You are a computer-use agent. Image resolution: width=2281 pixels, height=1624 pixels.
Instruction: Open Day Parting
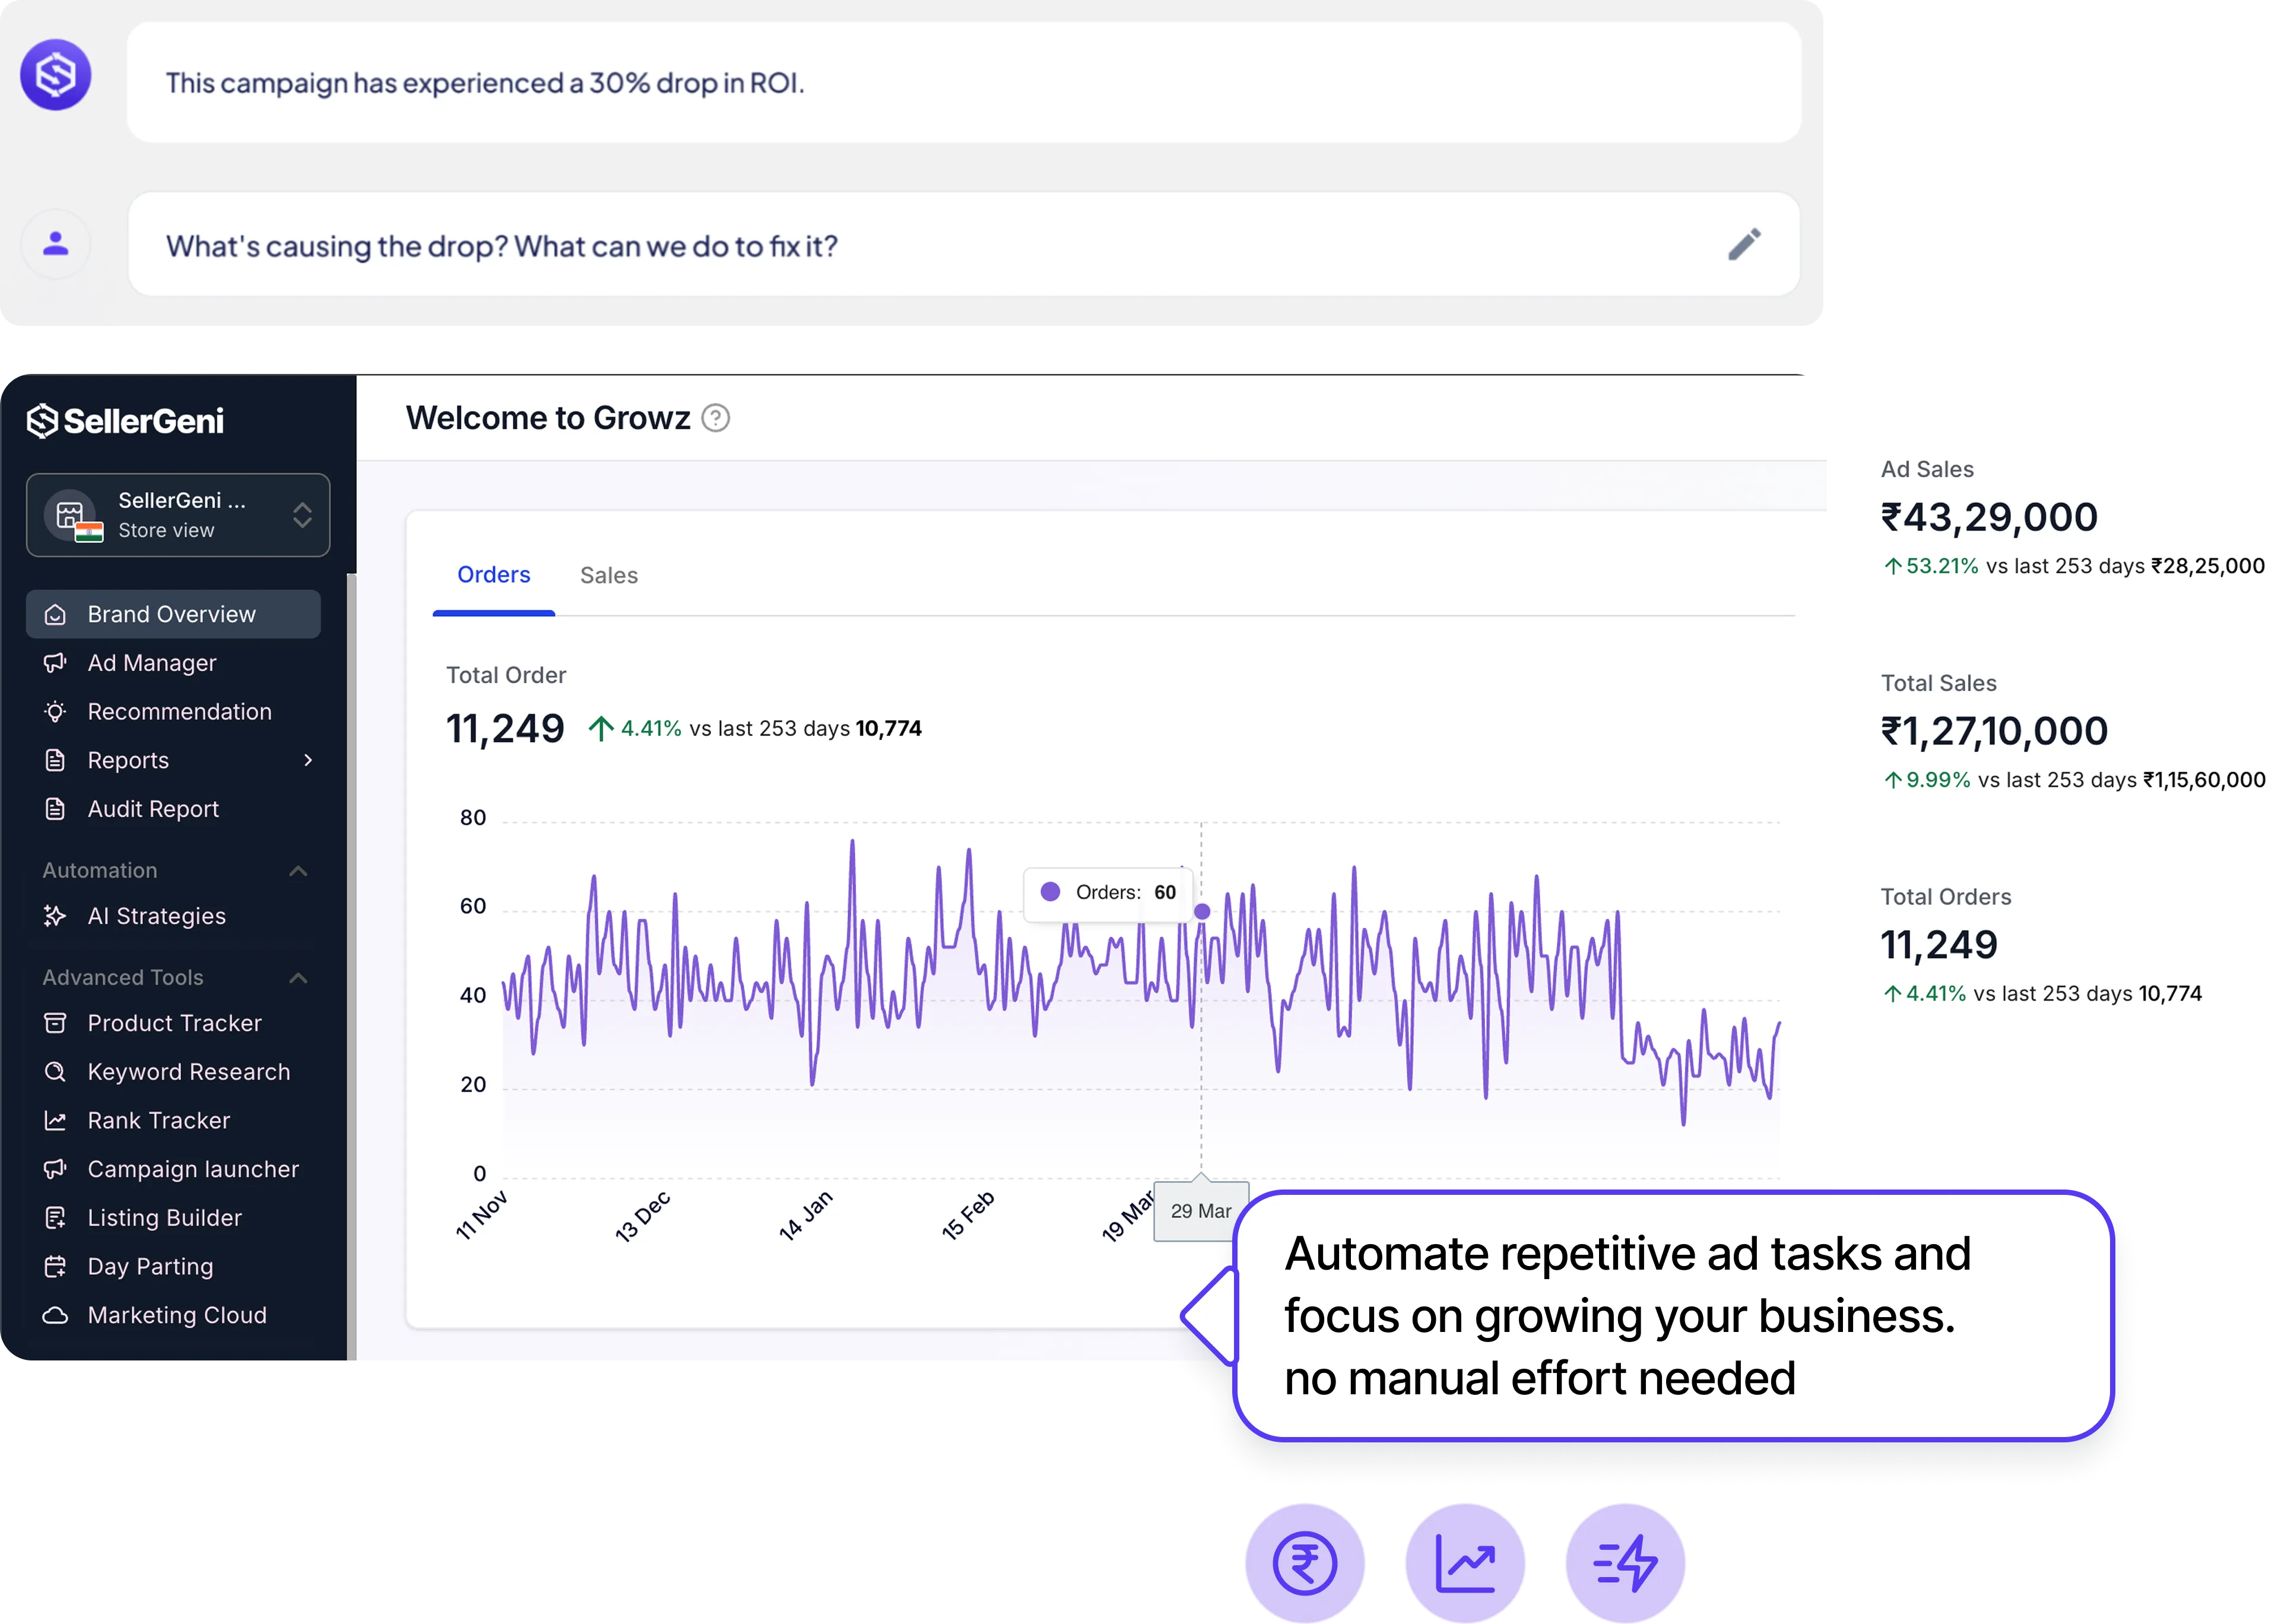(x=150, y=1266)
